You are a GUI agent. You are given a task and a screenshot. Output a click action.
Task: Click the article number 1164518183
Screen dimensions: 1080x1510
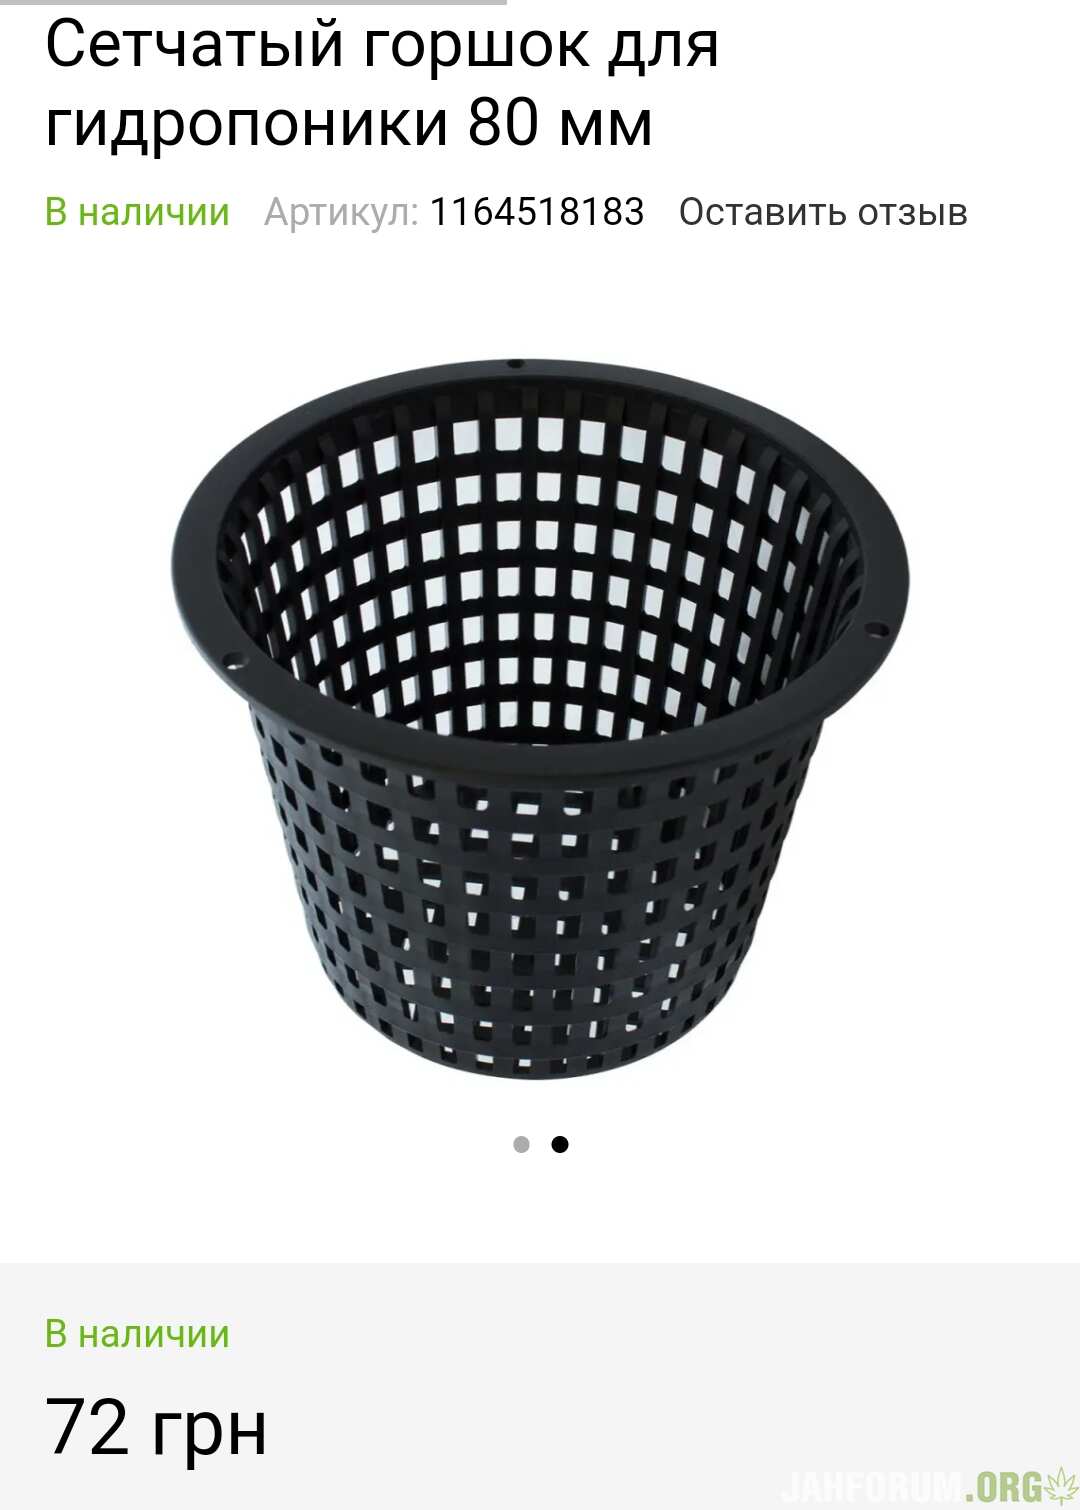pyautogui.click(x=537, y=212)
